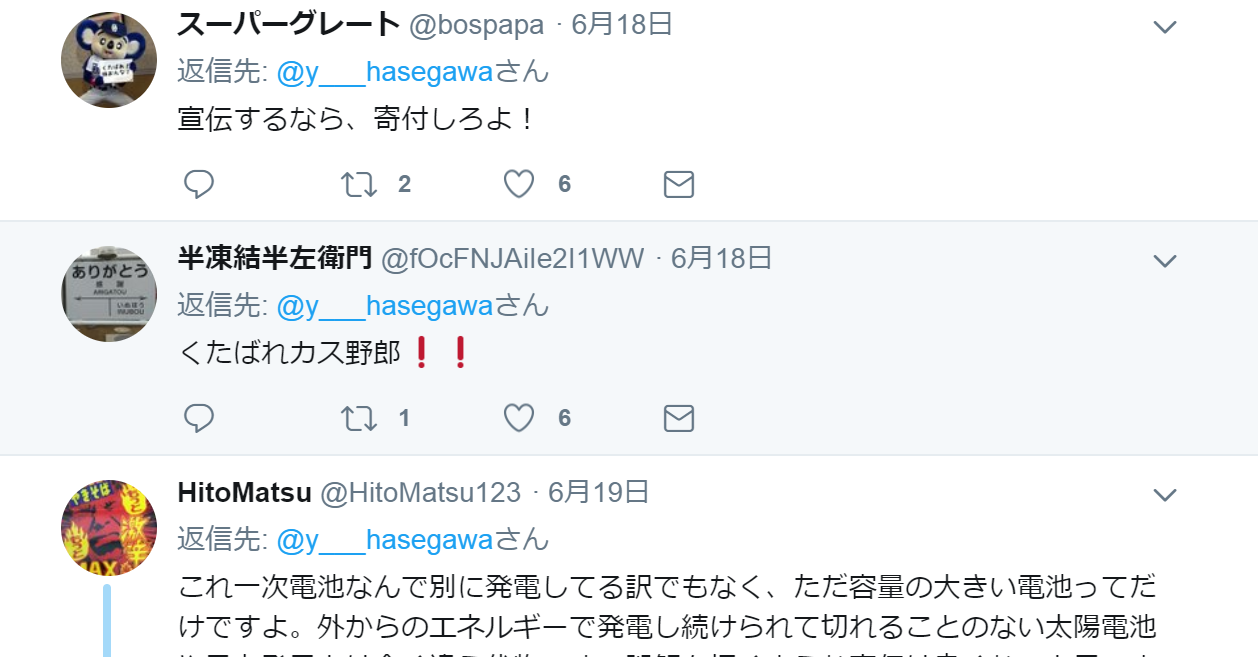Retweet the スーパーグレート tweet
This screenshot has width=1258, height=657.
(359, 184)
